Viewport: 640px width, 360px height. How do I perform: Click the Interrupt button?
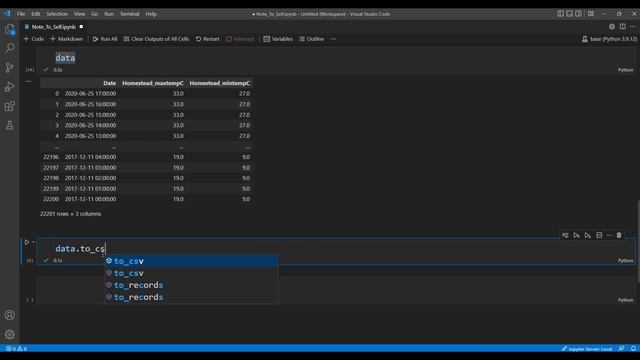point(240,39)
